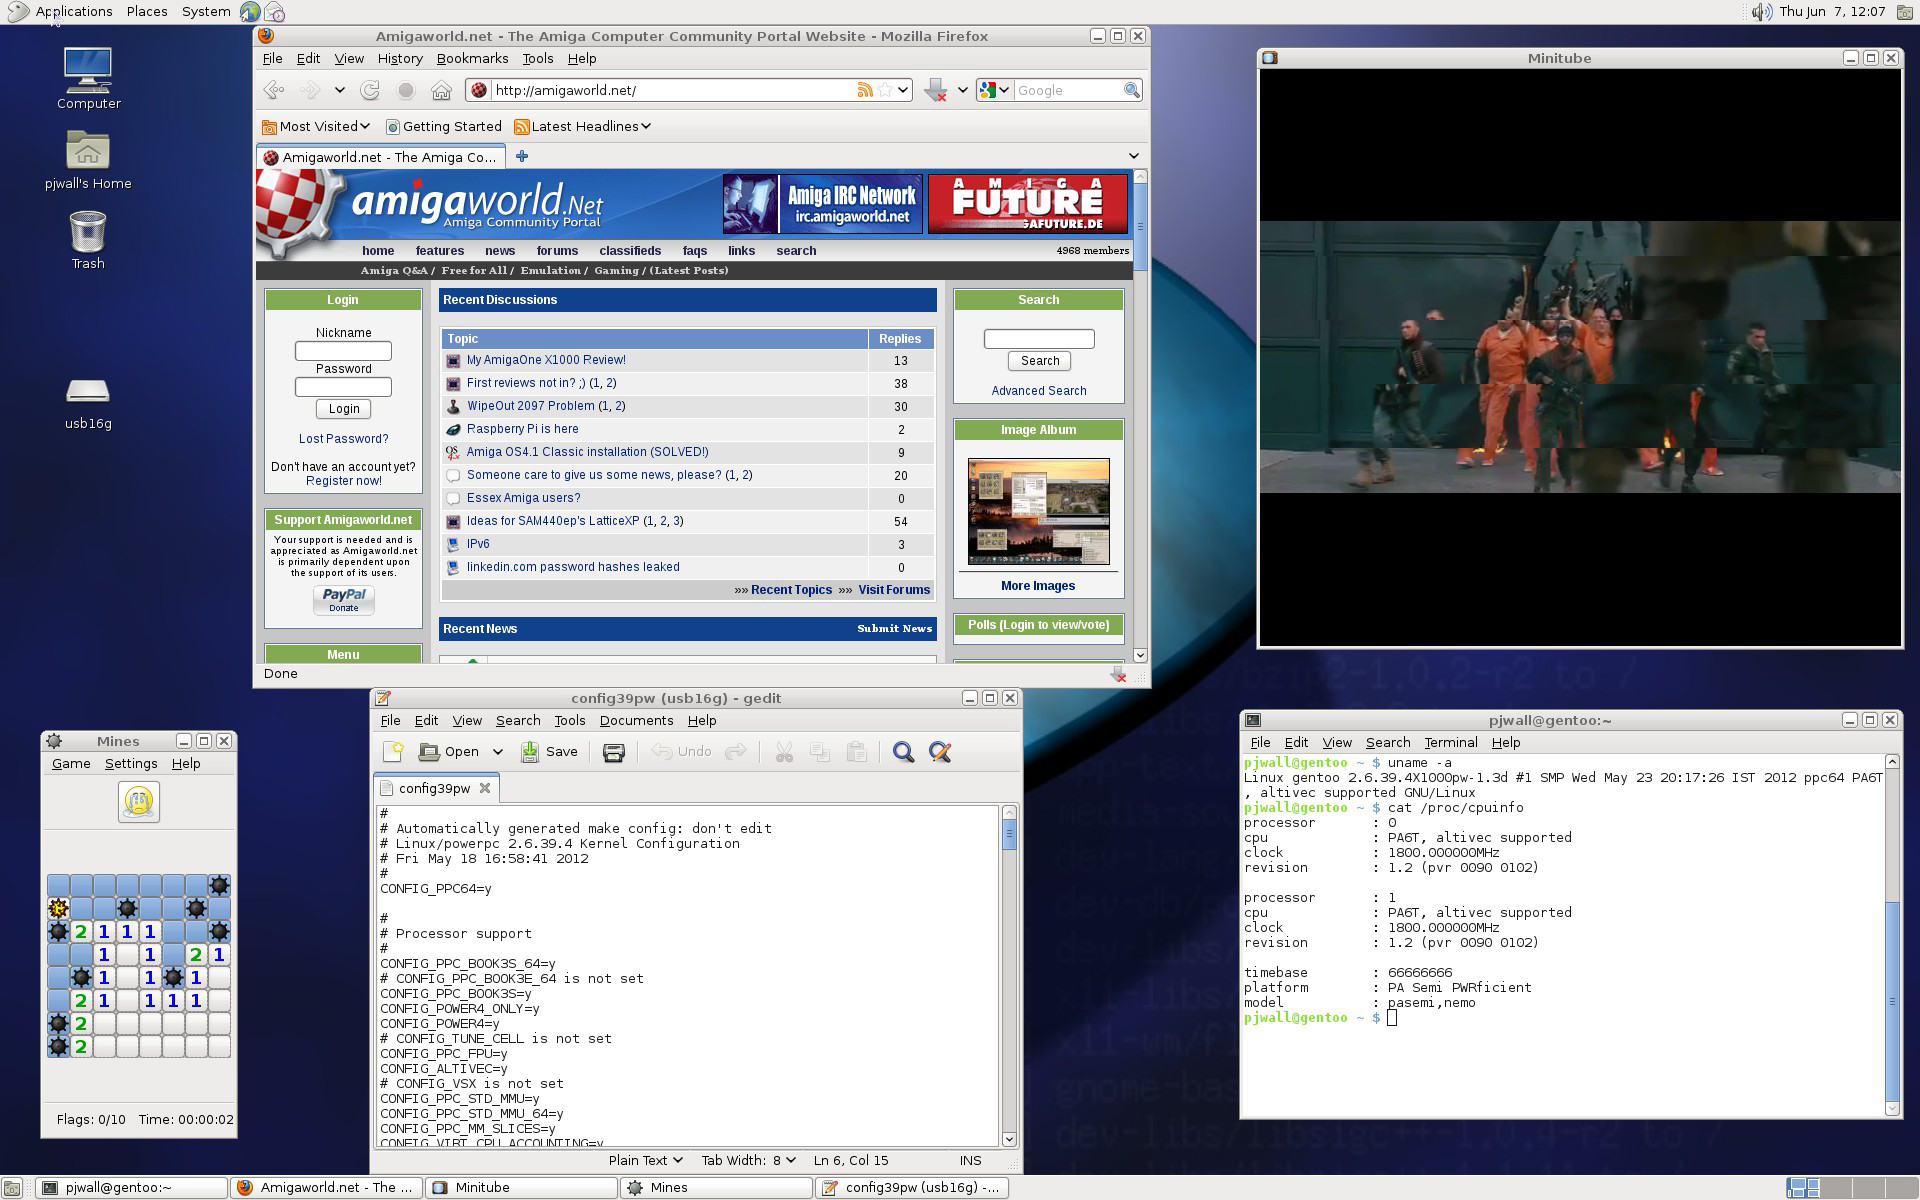Reload the page in Firefox
Screen dimensions: 1920x1200
370,90
